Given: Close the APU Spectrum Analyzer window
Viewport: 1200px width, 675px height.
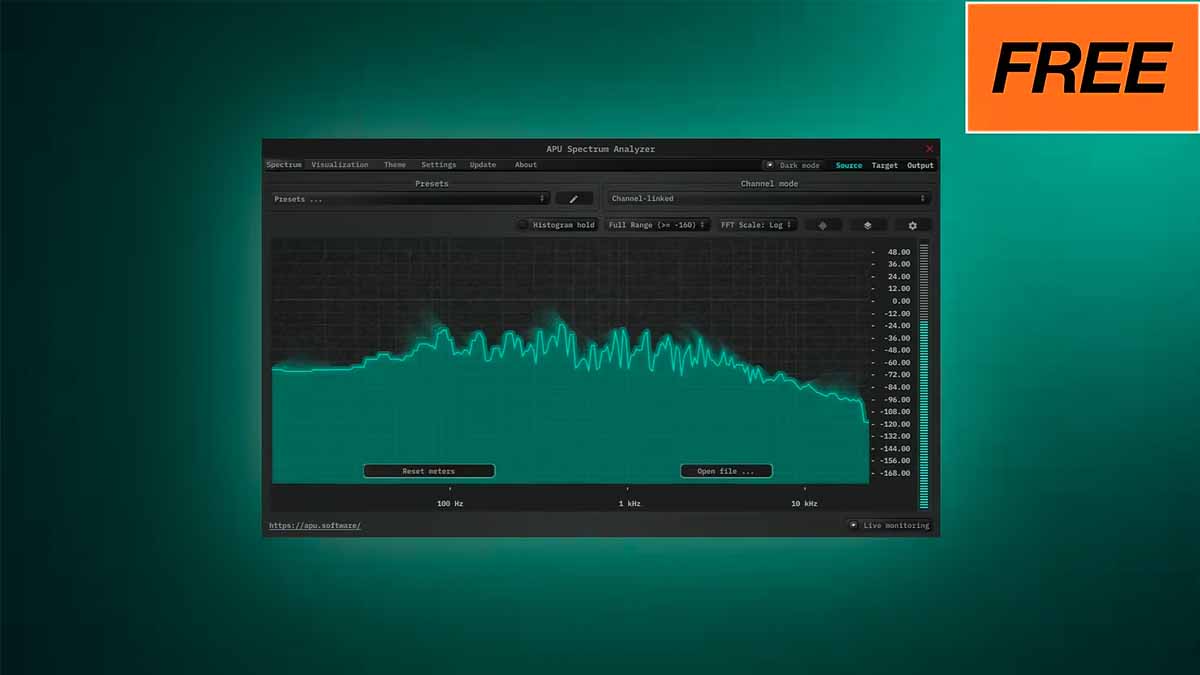Looking at the screenshot, I should 929,149.
